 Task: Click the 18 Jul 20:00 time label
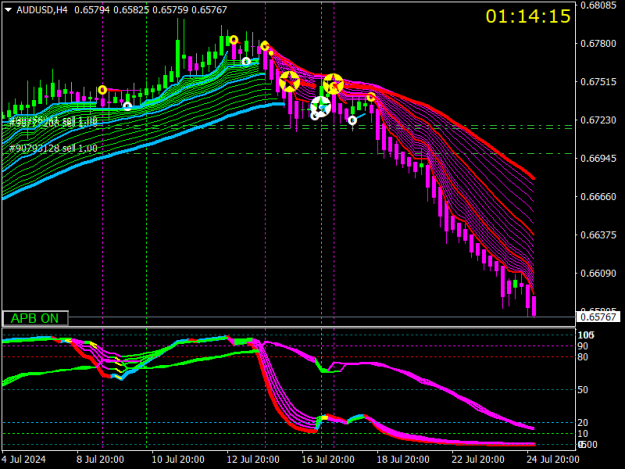(403, 459)
